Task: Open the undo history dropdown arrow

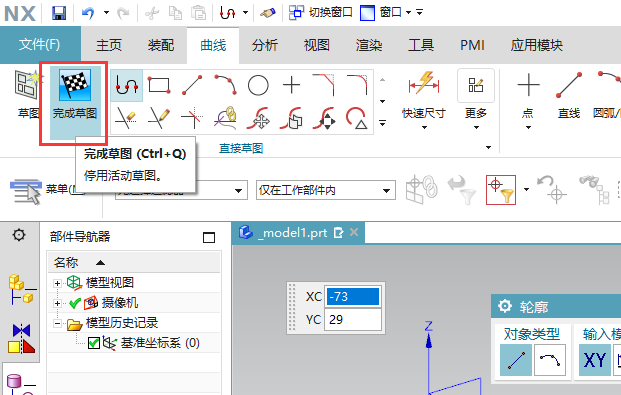Action: click(x=106, y=13)
